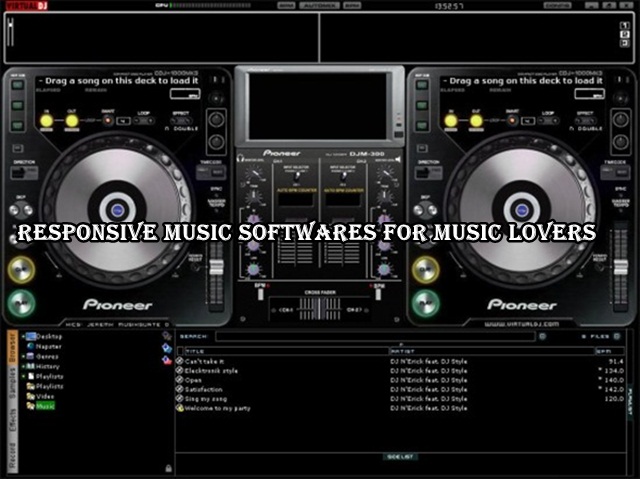Click the CROSS FADER handle
The width and height of the screenshot is (640, 479).
click(319, 309)
